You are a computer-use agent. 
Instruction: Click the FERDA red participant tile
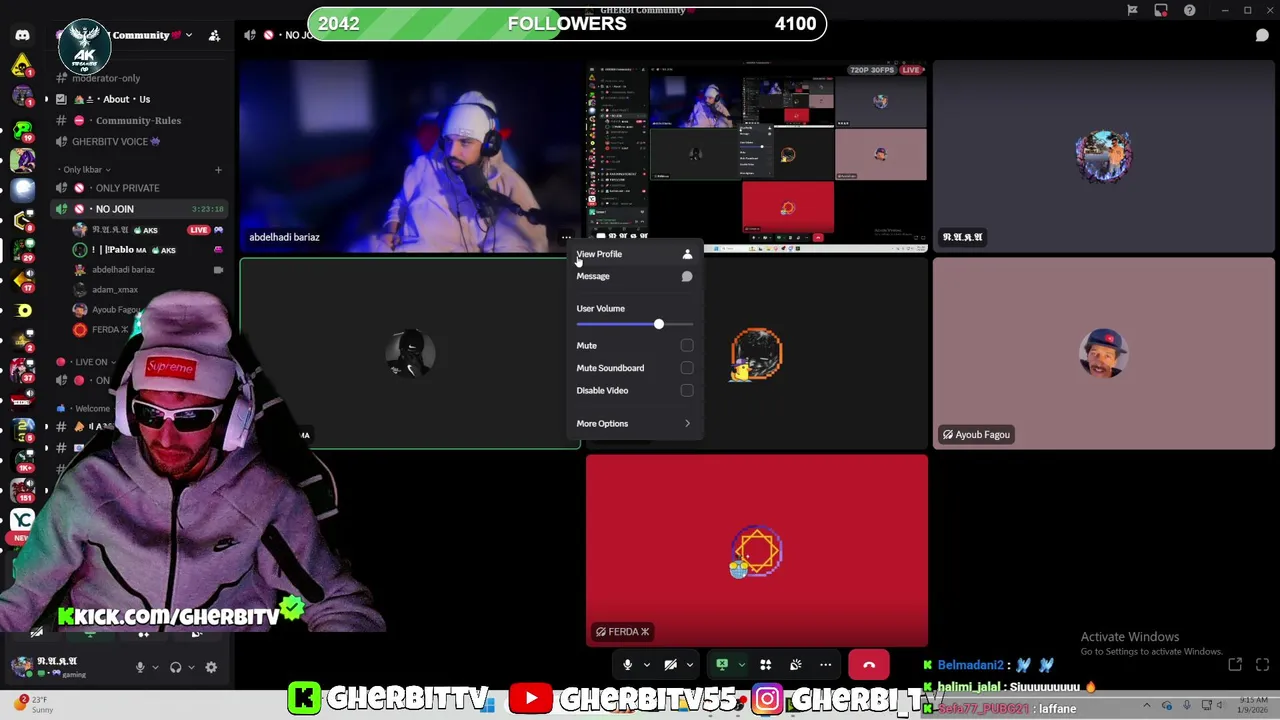[x=757, y=550]
